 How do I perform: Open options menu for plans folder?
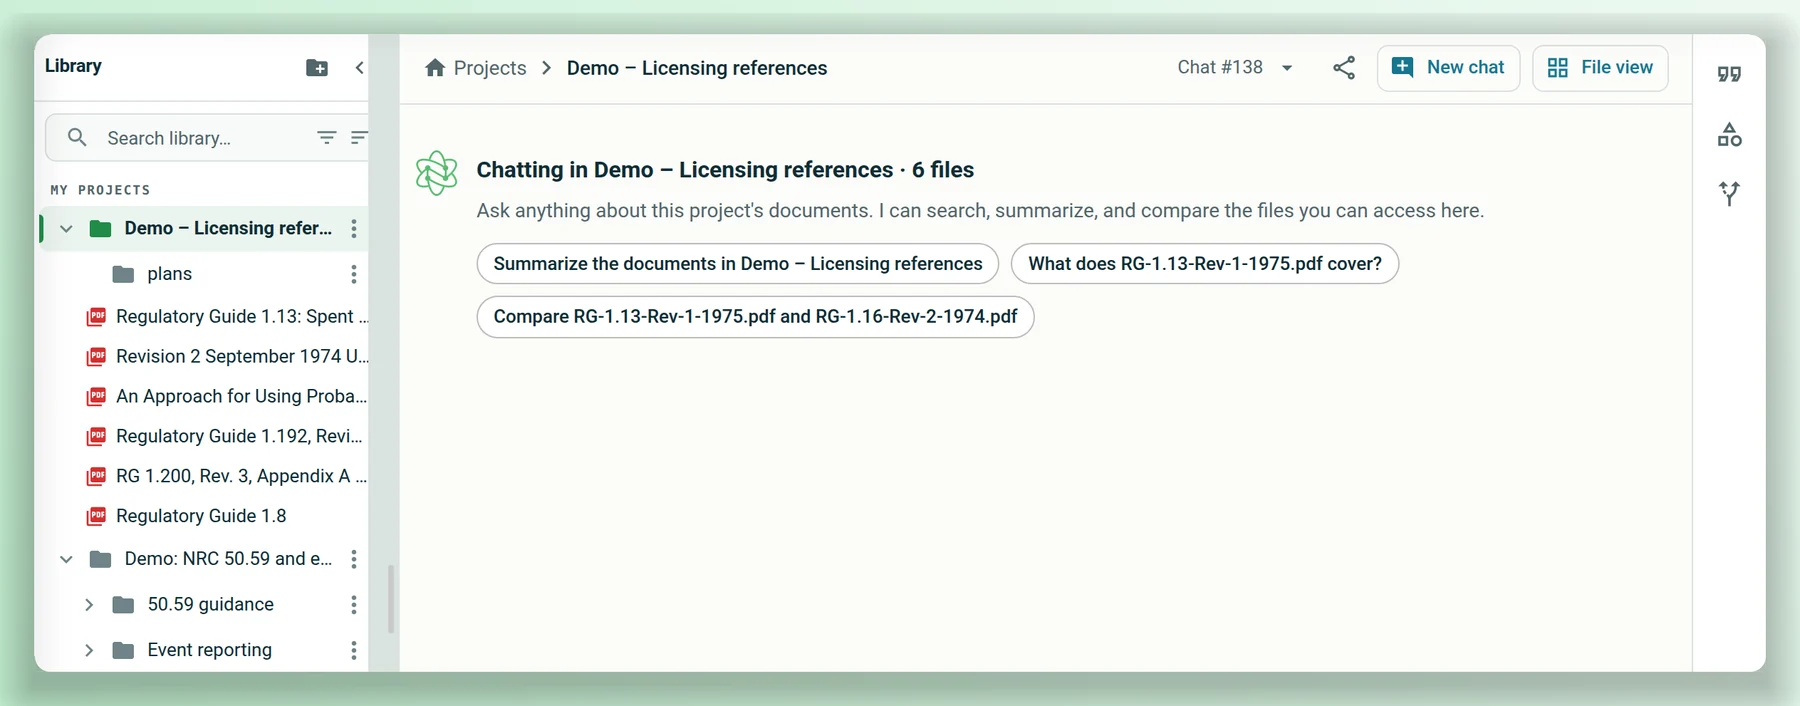(x=353, y=274)
